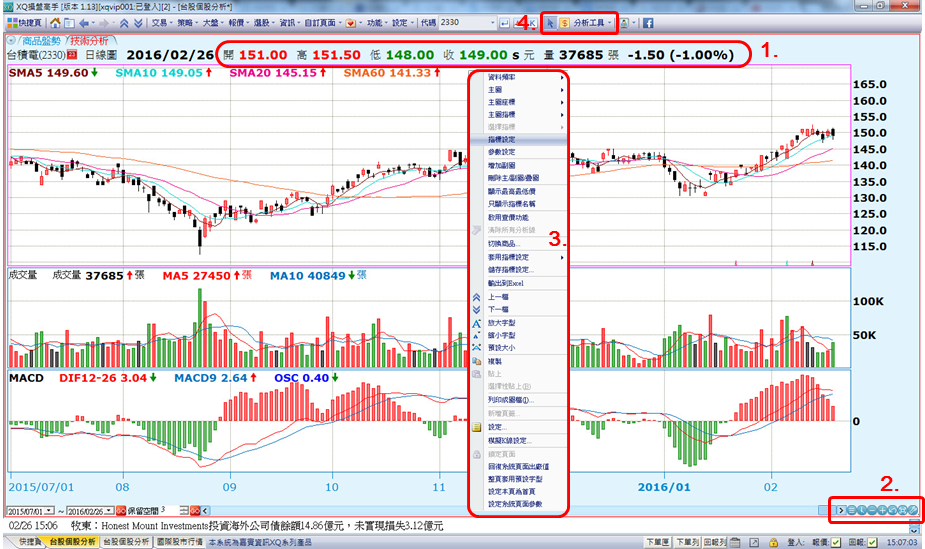Expand the 主圖 submenu

coord(519,90)
